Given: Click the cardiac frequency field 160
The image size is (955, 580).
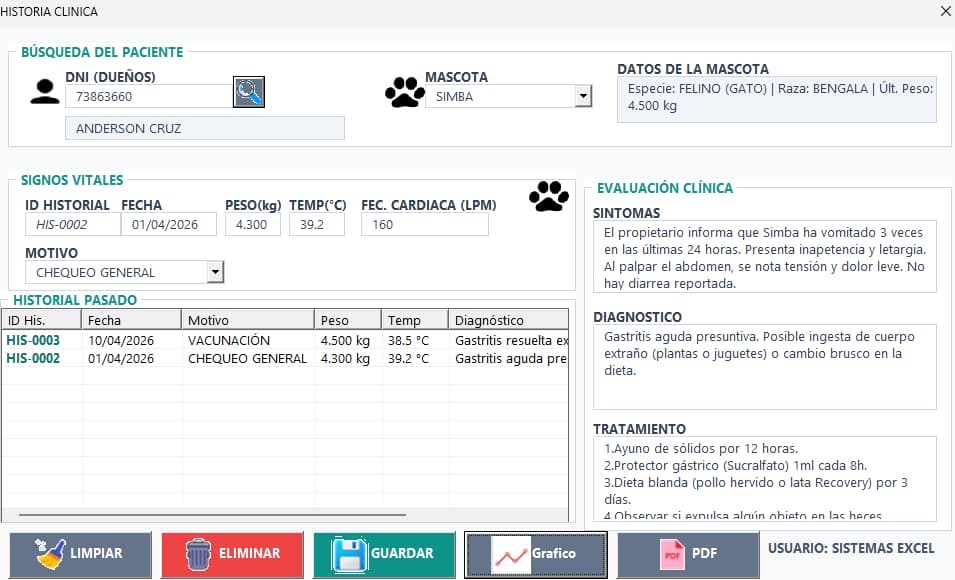Looking at the screenshot, I should [425, 224].
